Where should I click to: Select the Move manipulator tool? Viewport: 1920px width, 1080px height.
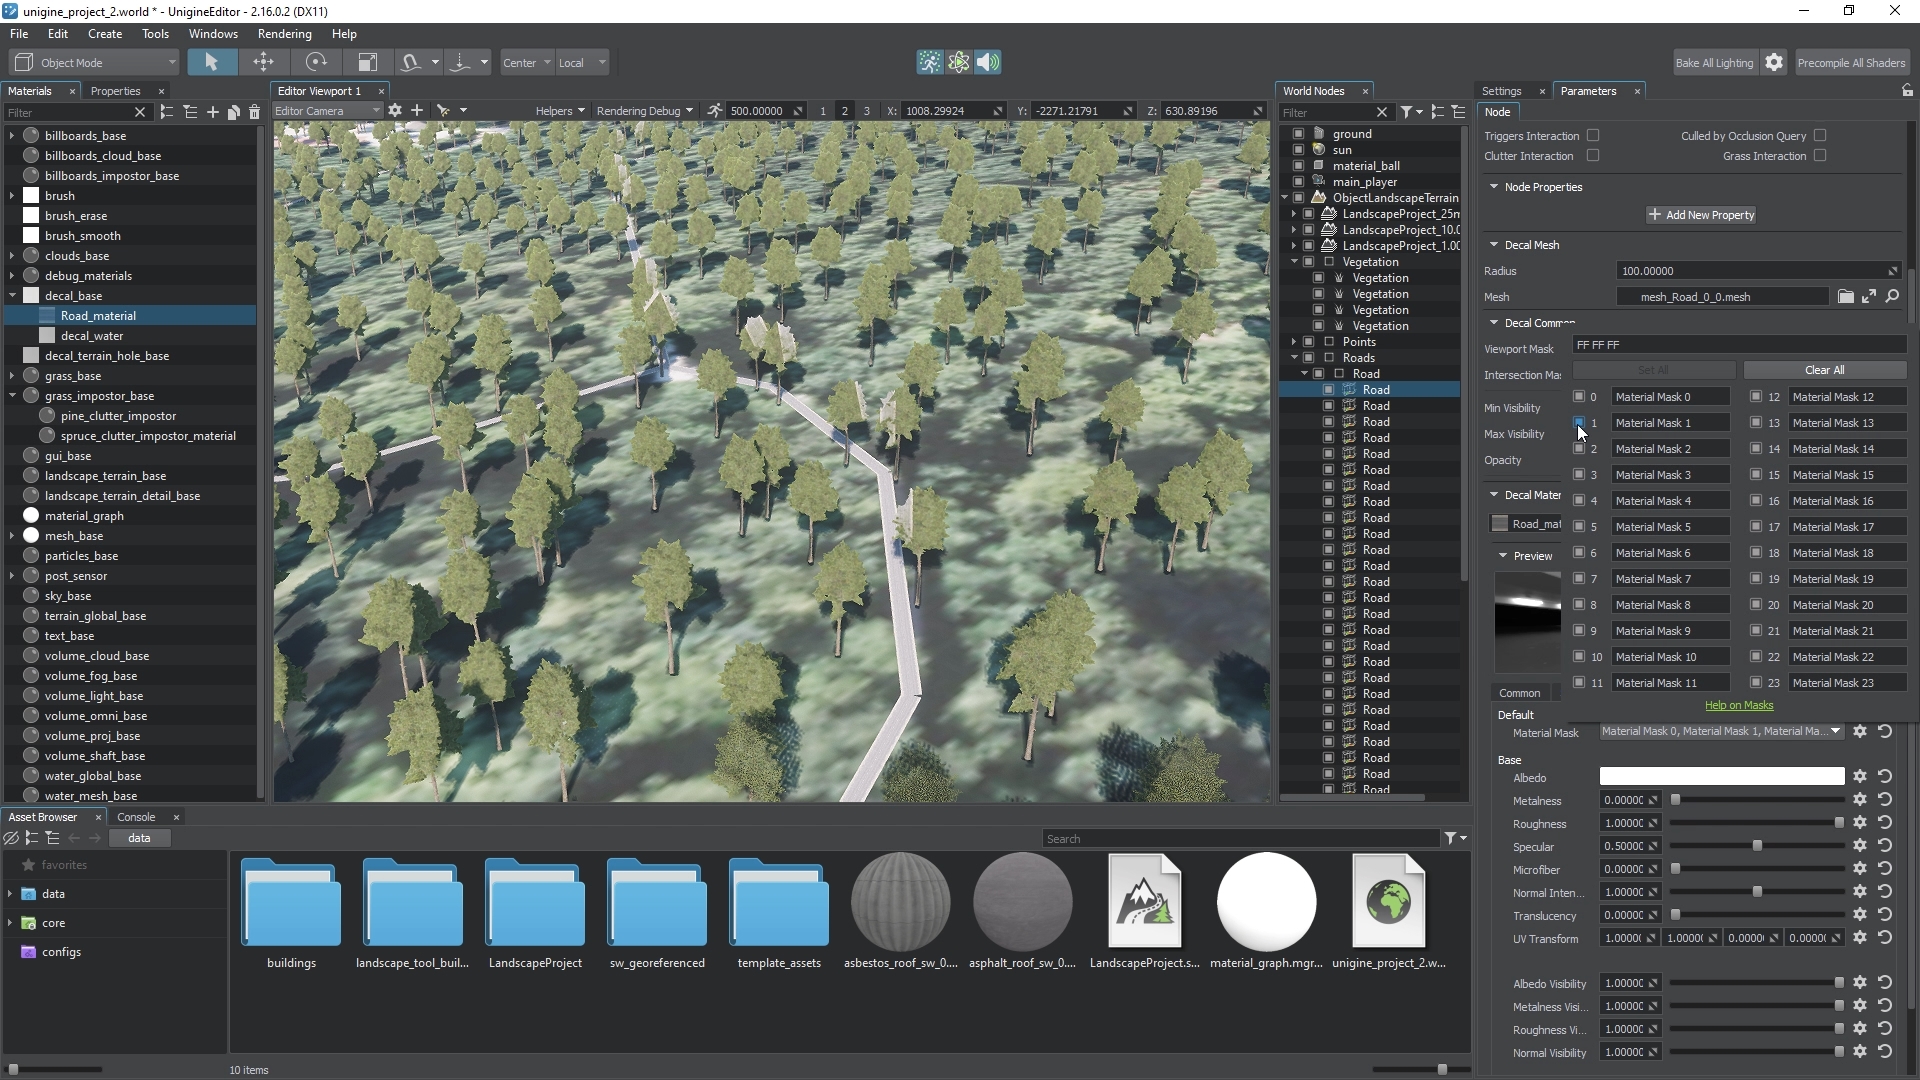click(x=263, y=62)
